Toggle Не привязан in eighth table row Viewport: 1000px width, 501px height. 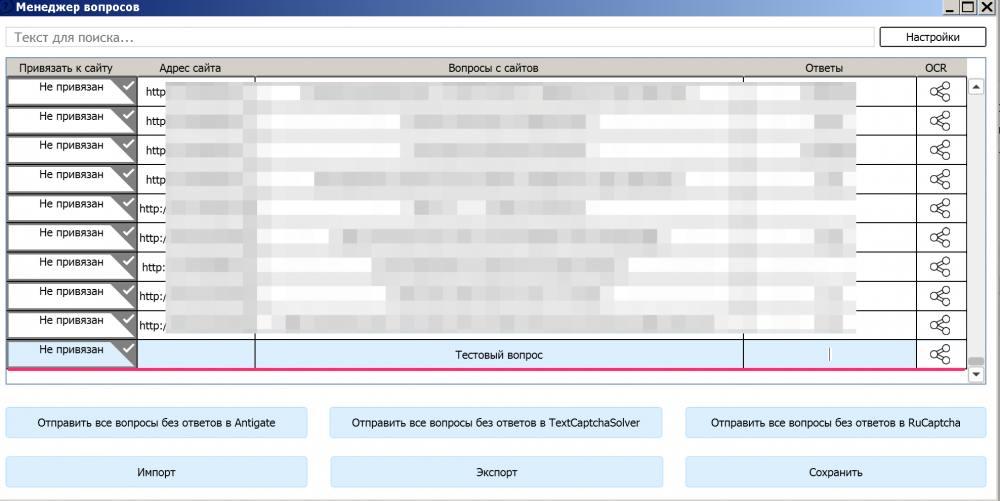click(72, 296)
